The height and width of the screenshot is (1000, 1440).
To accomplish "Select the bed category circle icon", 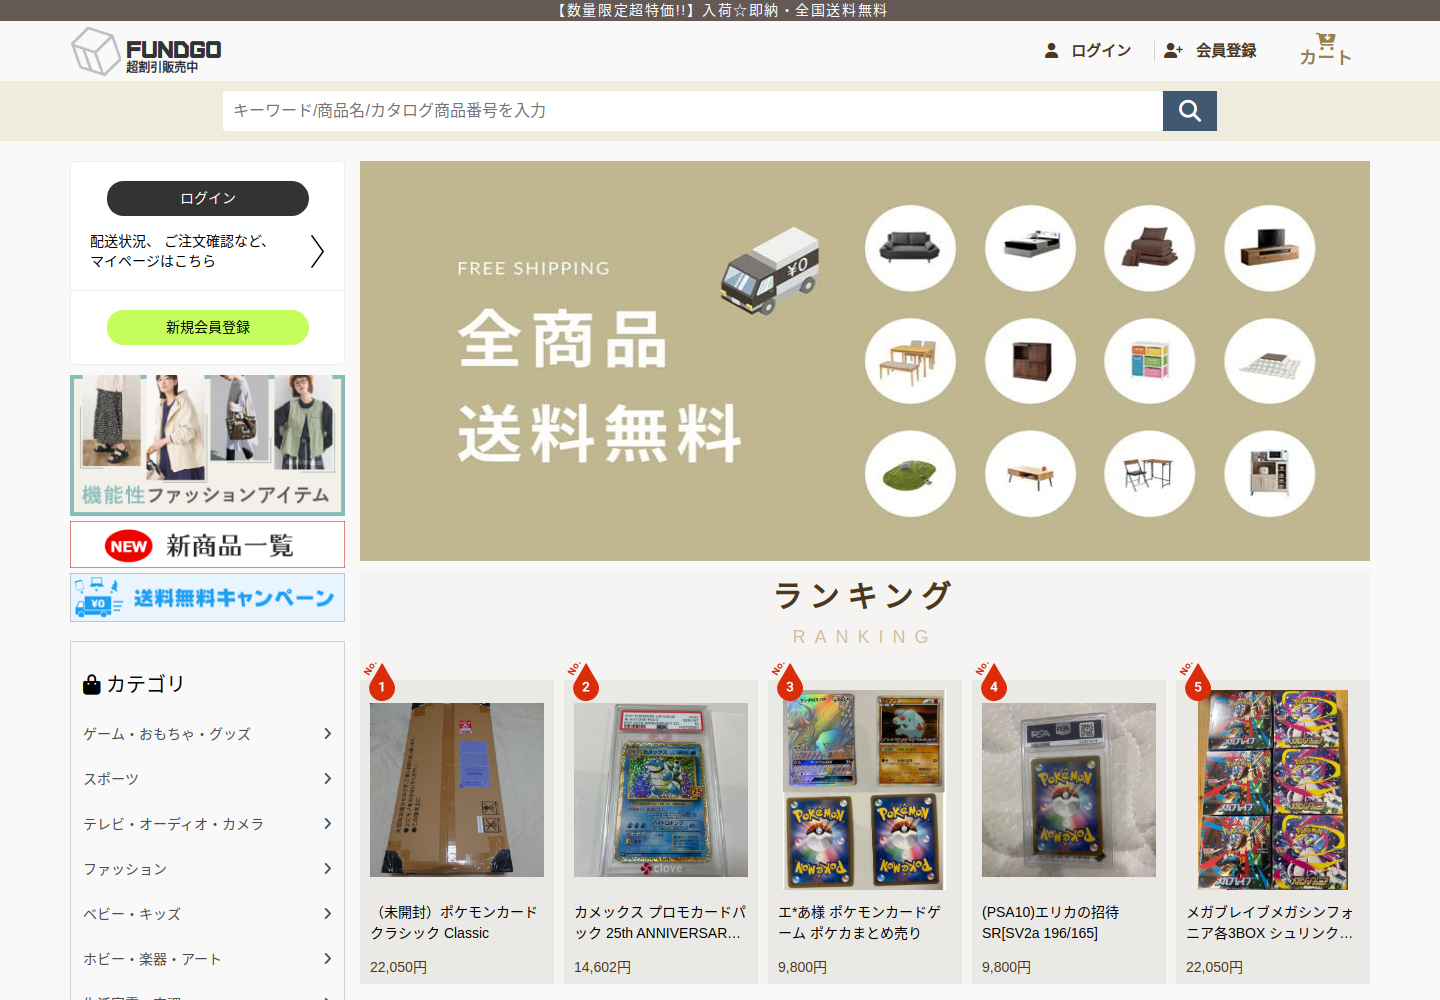I will pos(1030,248).
